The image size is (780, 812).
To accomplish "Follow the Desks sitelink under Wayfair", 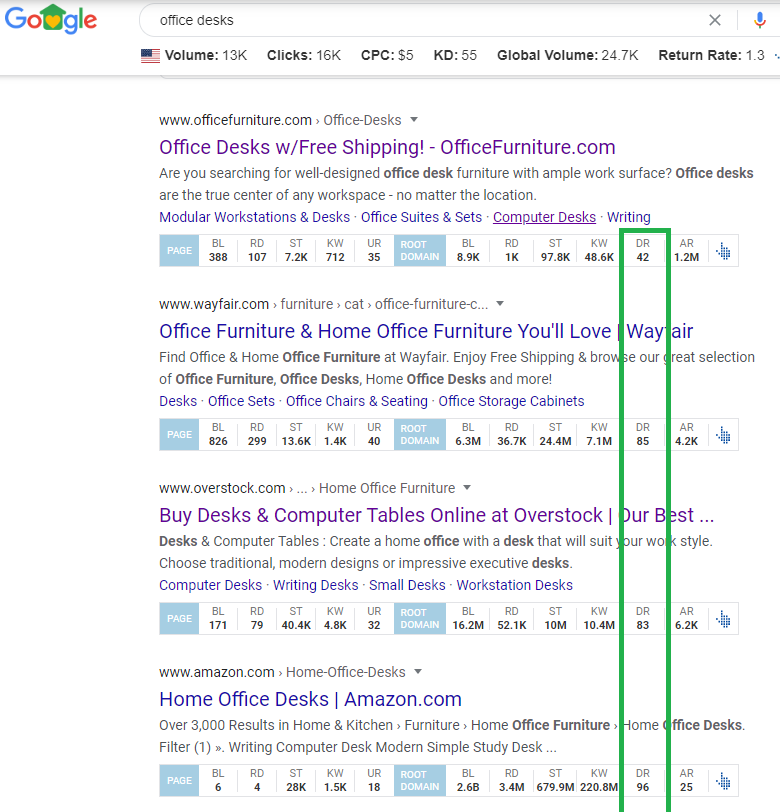I will pyautogui.click(x=178, y=401).
